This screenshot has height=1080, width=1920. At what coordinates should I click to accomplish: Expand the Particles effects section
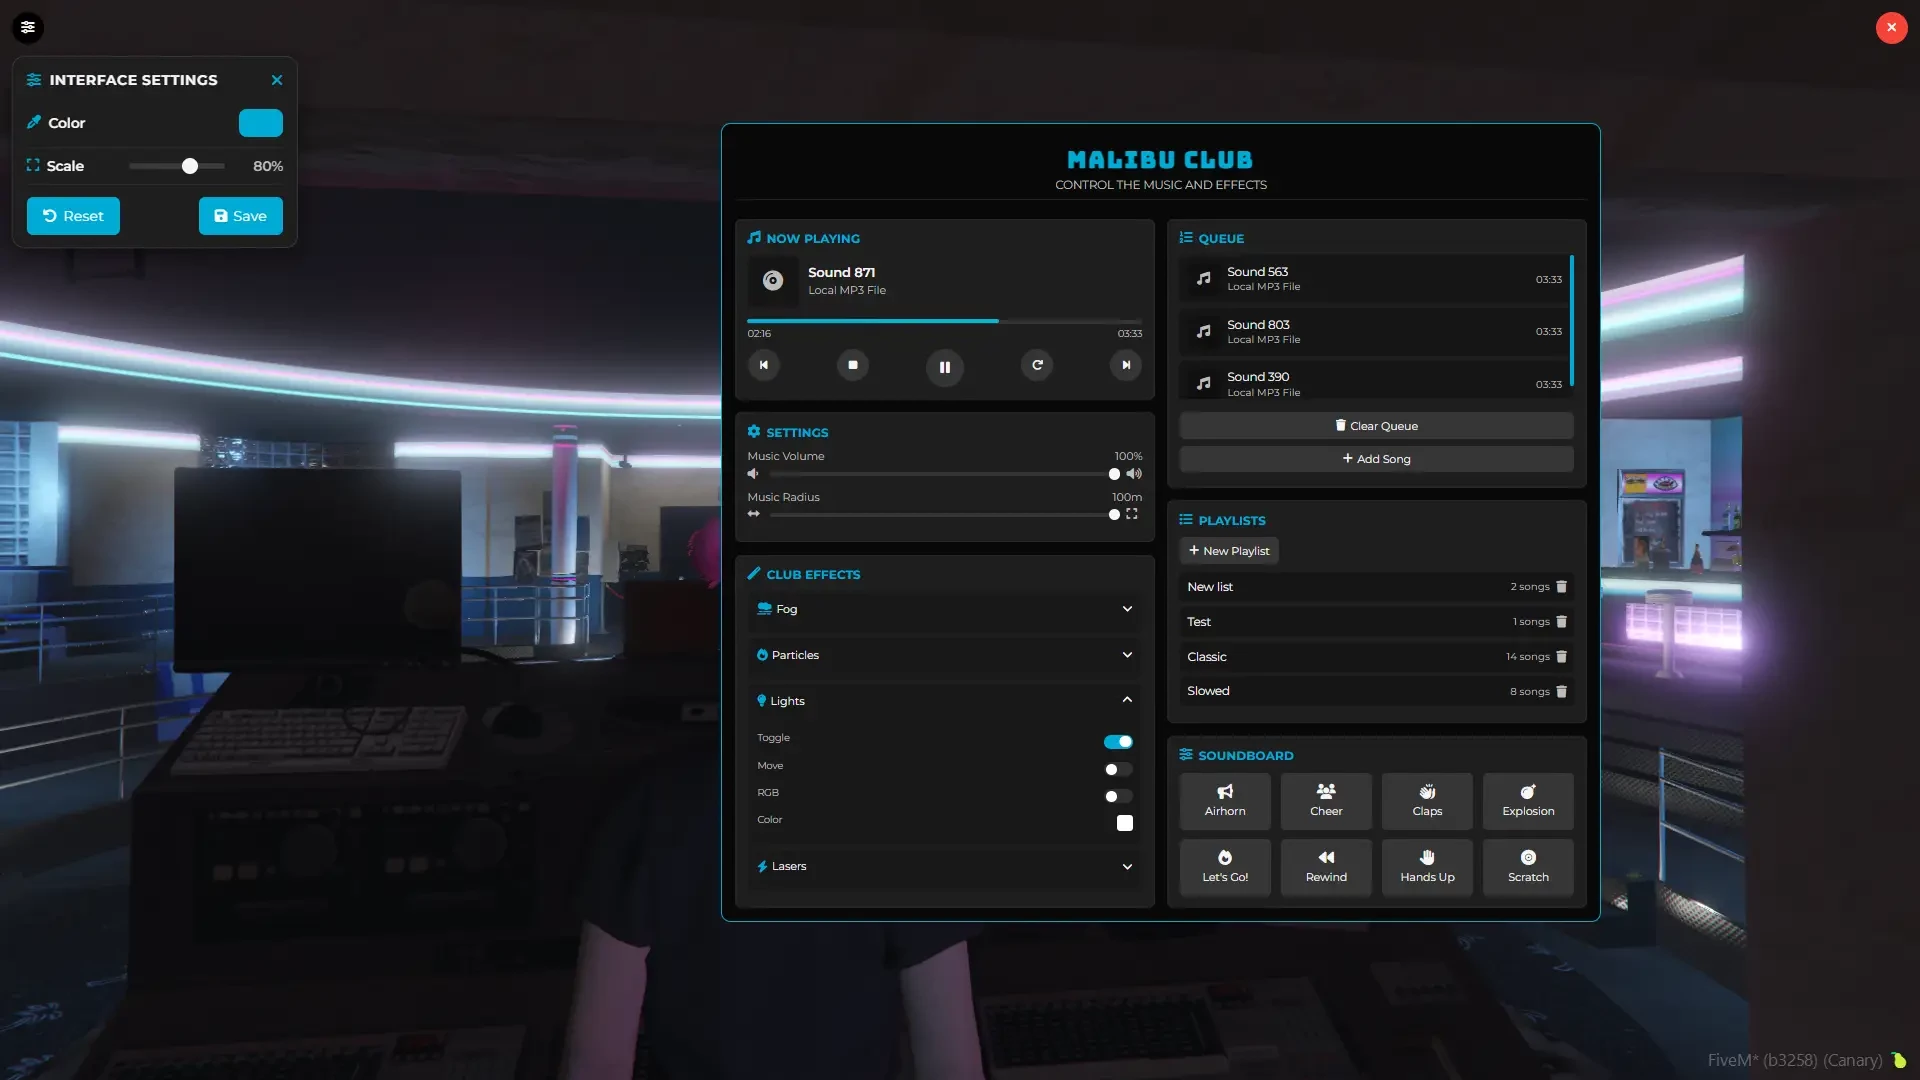pos(945,655)
